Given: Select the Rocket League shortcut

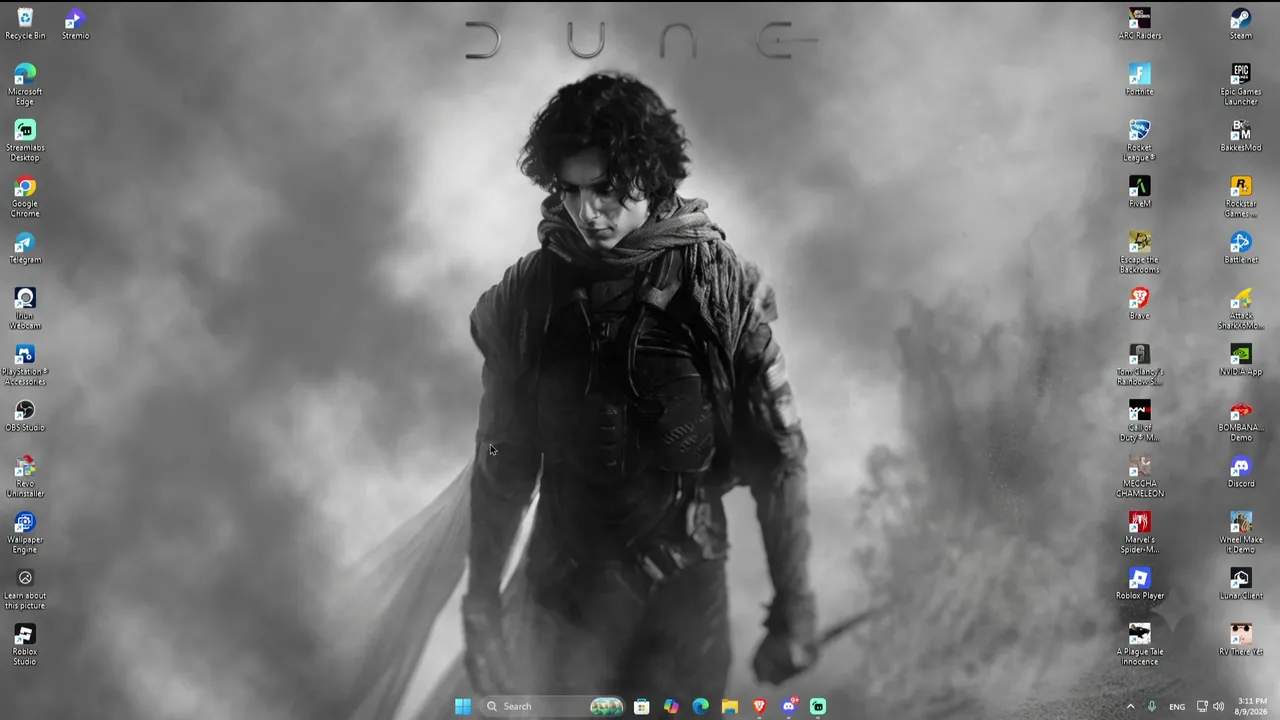Looking at the screenshot, I should pos(1140,140).
